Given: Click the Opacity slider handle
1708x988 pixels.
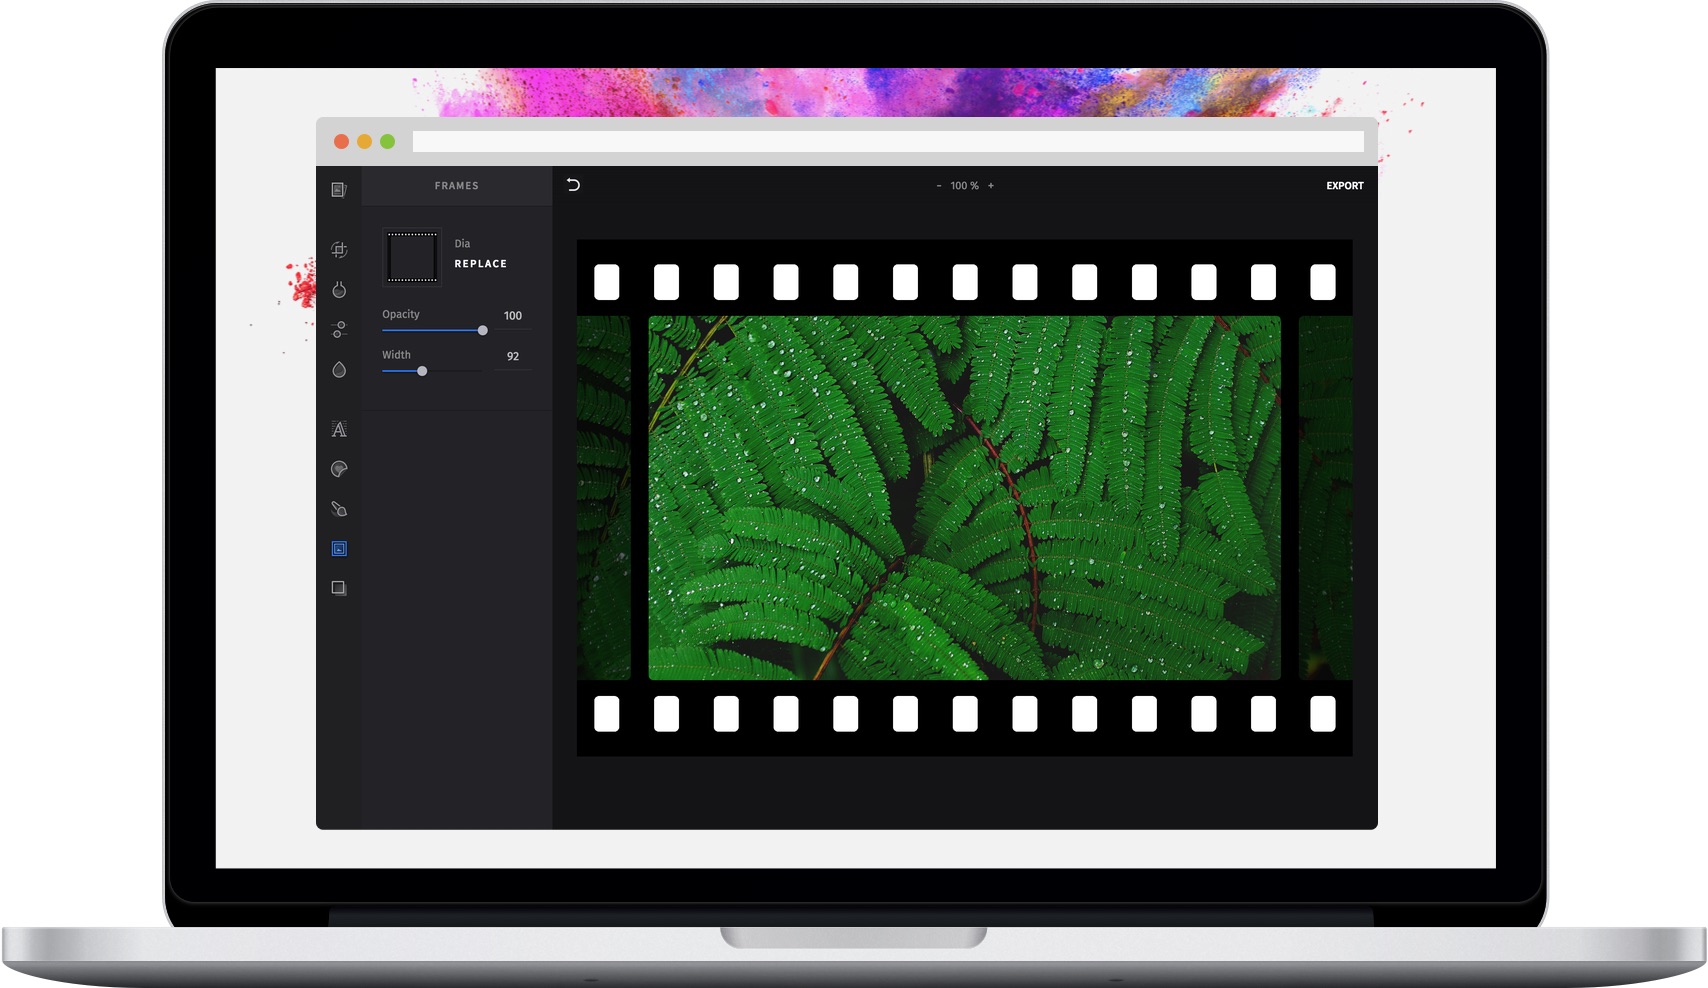Looking at the screenshot, I should [482, 330].
